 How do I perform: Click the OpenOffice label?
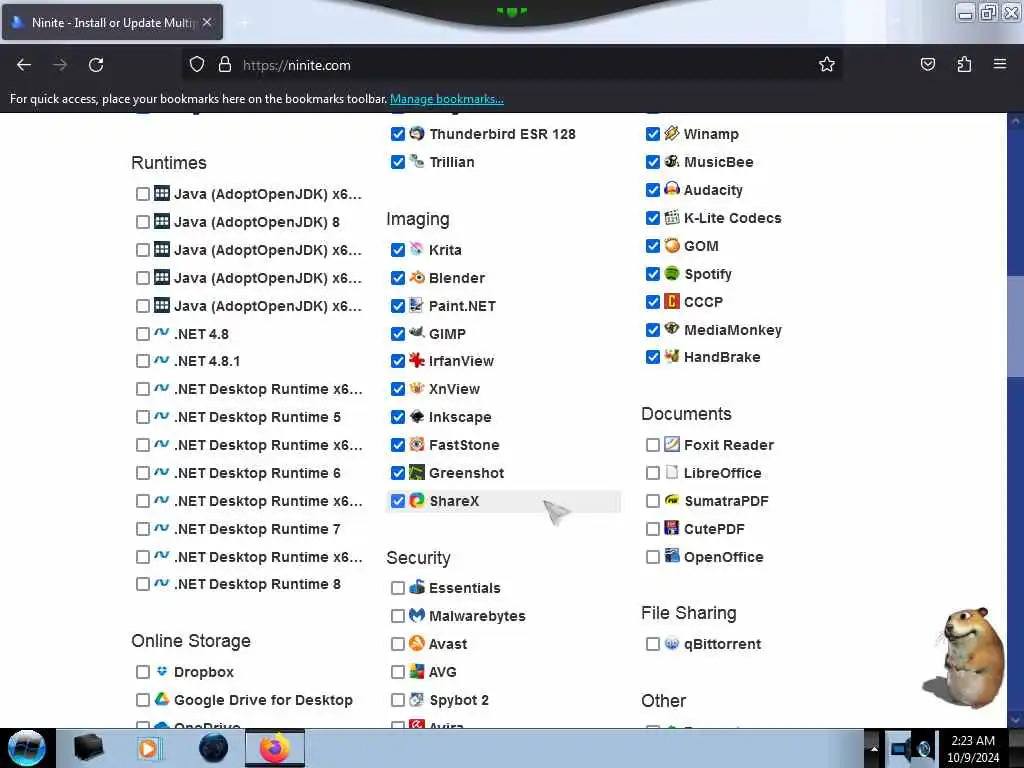[x=724, y=557]
